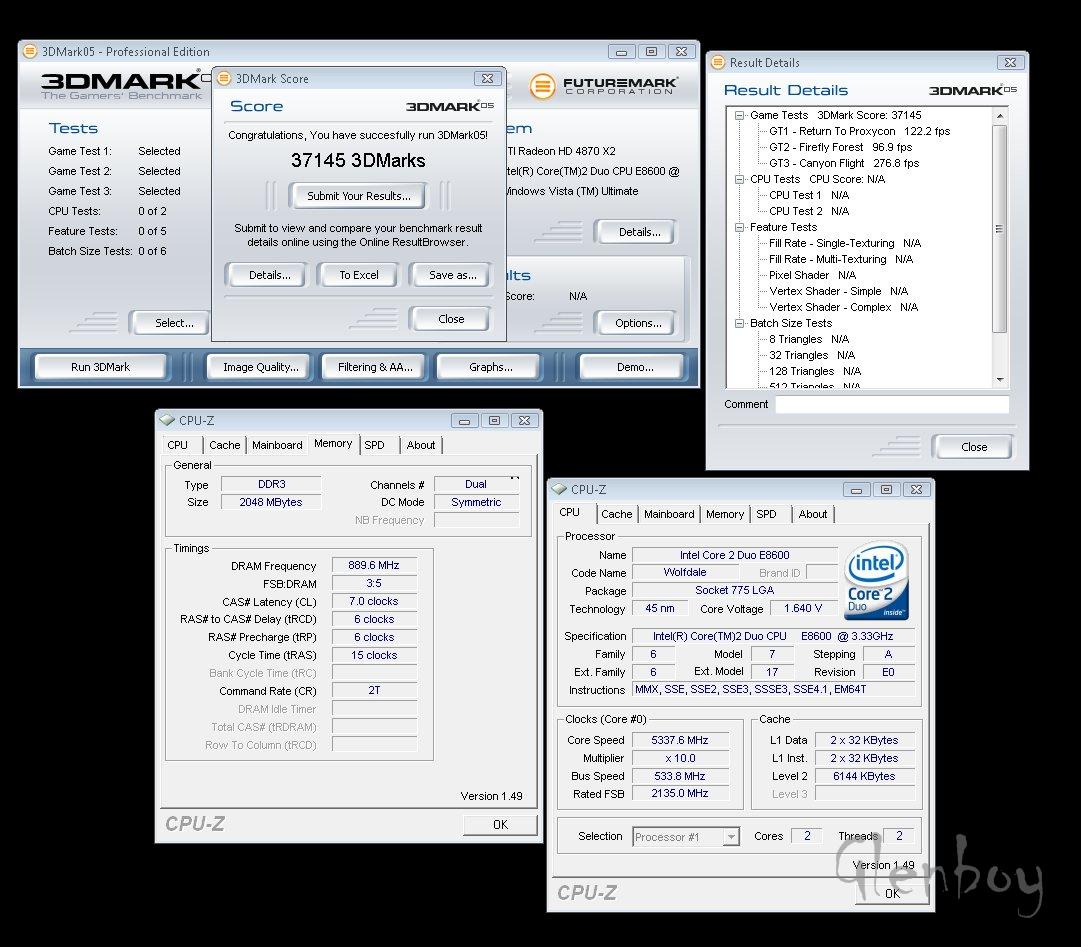This screenshot has height=947, width=1081.
Task: Collapse the Game Tests tree node
Action: click(740, 115)
